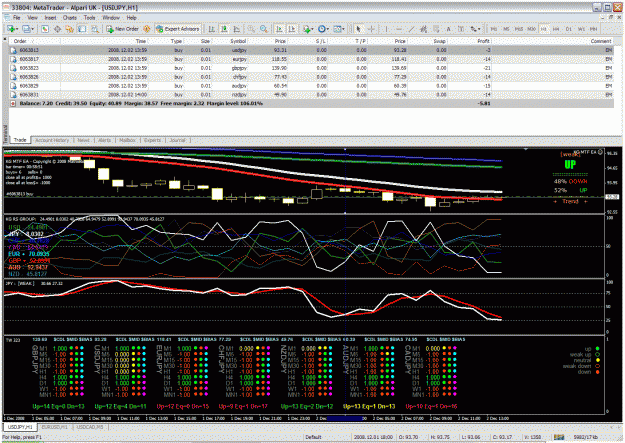Switch chart to candlestick mode icon
This screenshot has height=443, width=625.
(224, 29)
